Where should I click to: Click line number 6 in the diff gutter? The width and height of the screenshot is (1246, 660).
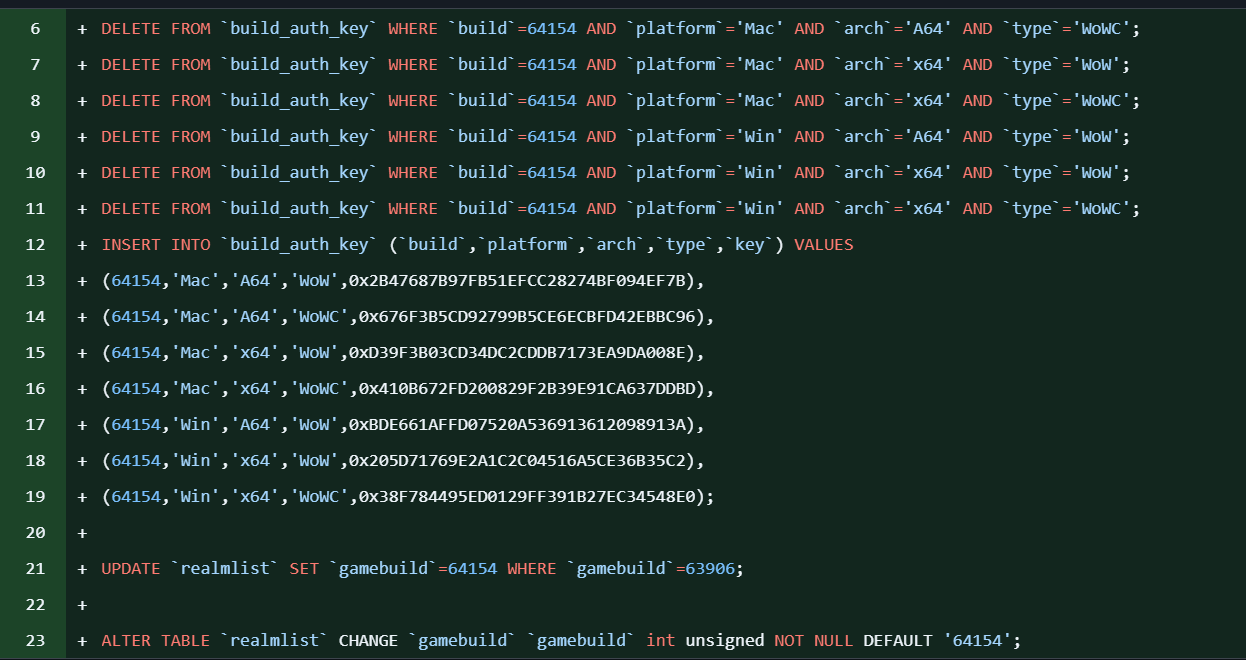point(35,29)
